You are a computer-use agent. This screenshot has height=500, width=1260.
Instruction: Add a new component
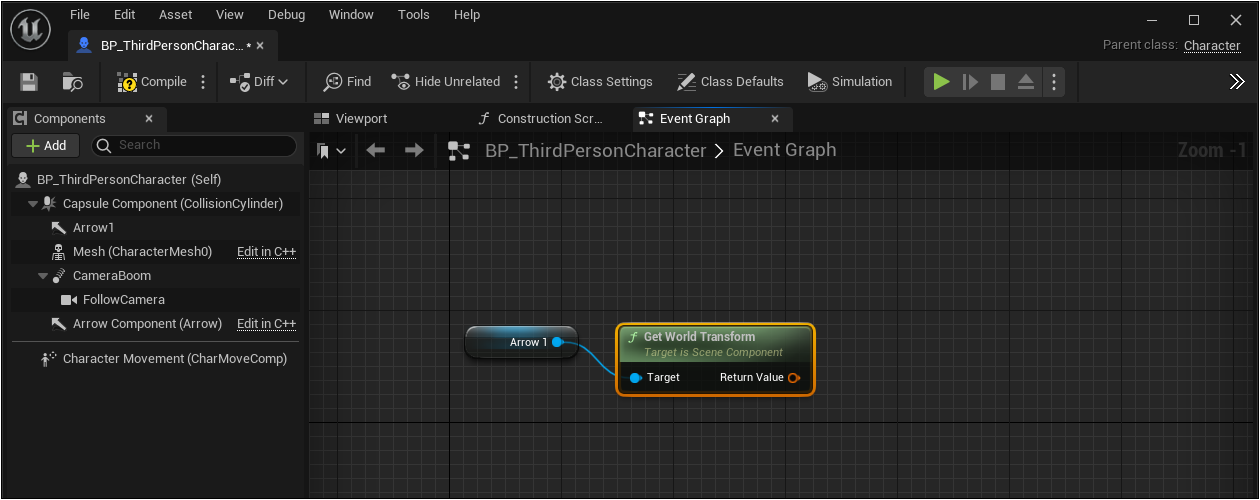[x=46, y=145]
